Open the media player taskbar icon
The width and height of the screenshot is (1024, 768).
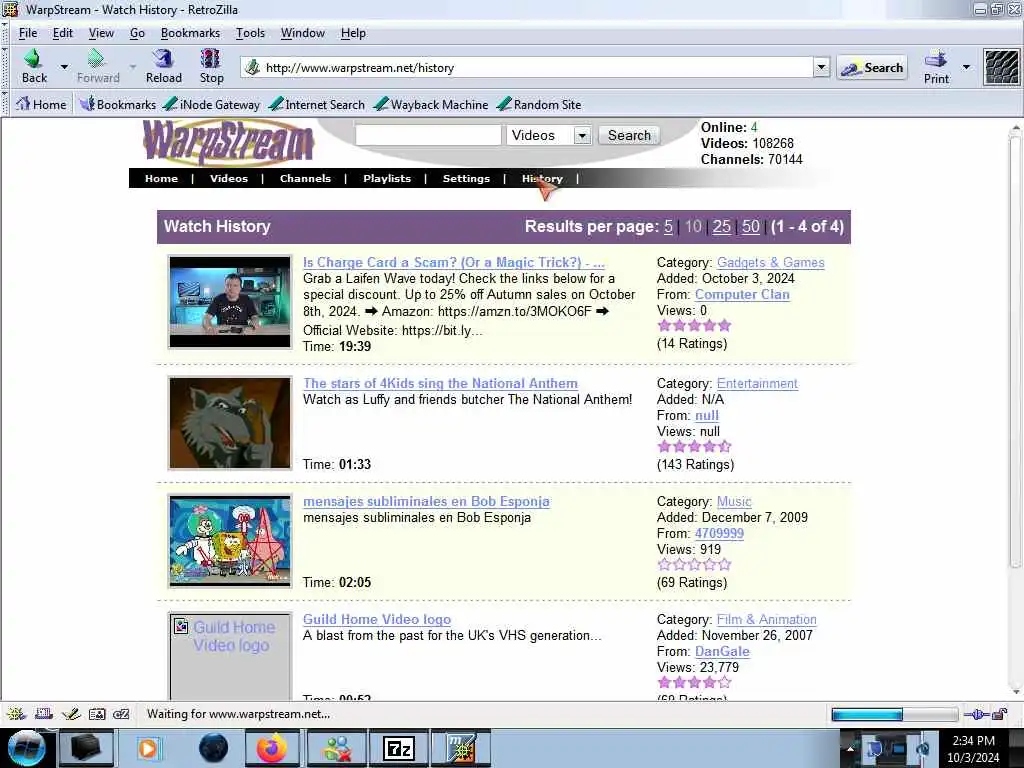[148, 748]
